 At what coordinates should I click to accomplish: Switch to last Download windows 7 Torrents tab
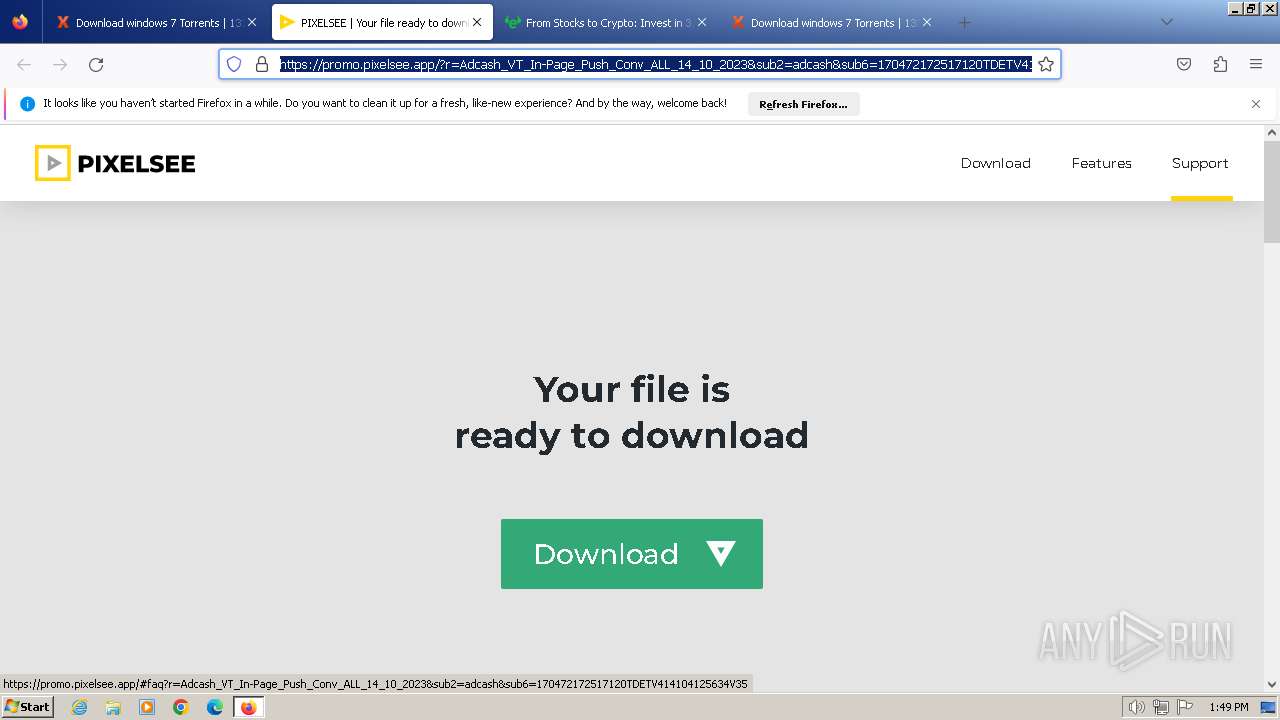coord(831,22)
